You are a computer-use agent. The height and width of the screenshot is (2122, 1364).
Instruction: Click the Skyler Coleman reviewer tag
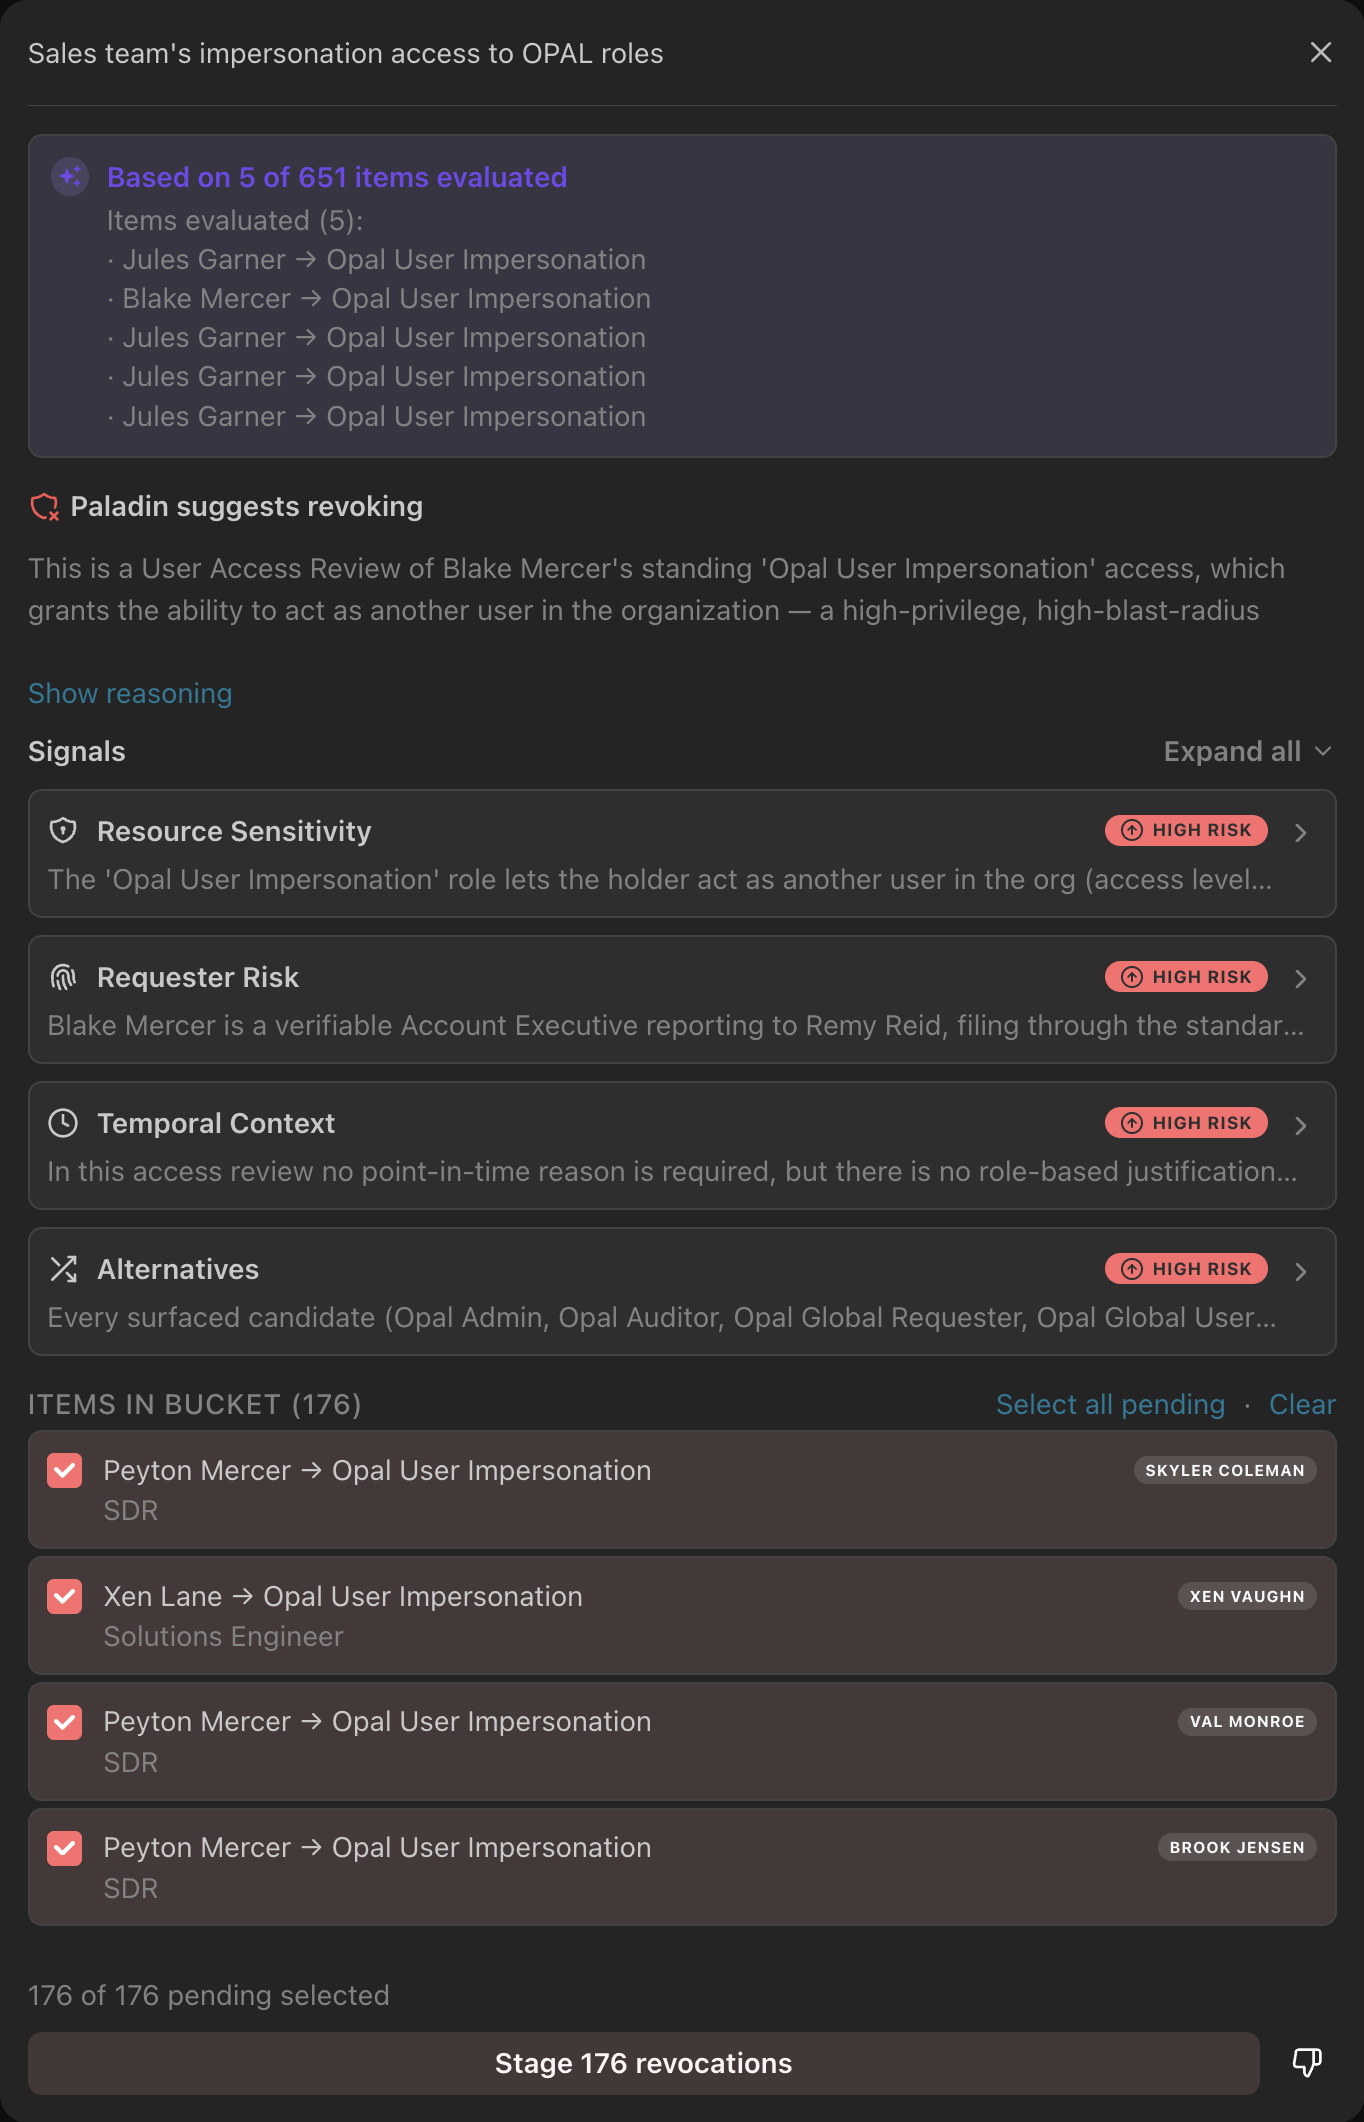pos(1224,1470)
